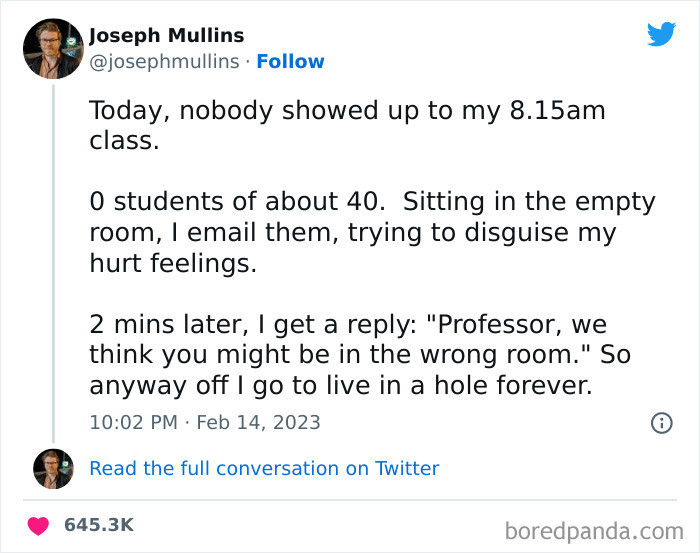Follow Joseph Mullins
This screenshot has height=553, width=700.
click(x=290, y=62)
